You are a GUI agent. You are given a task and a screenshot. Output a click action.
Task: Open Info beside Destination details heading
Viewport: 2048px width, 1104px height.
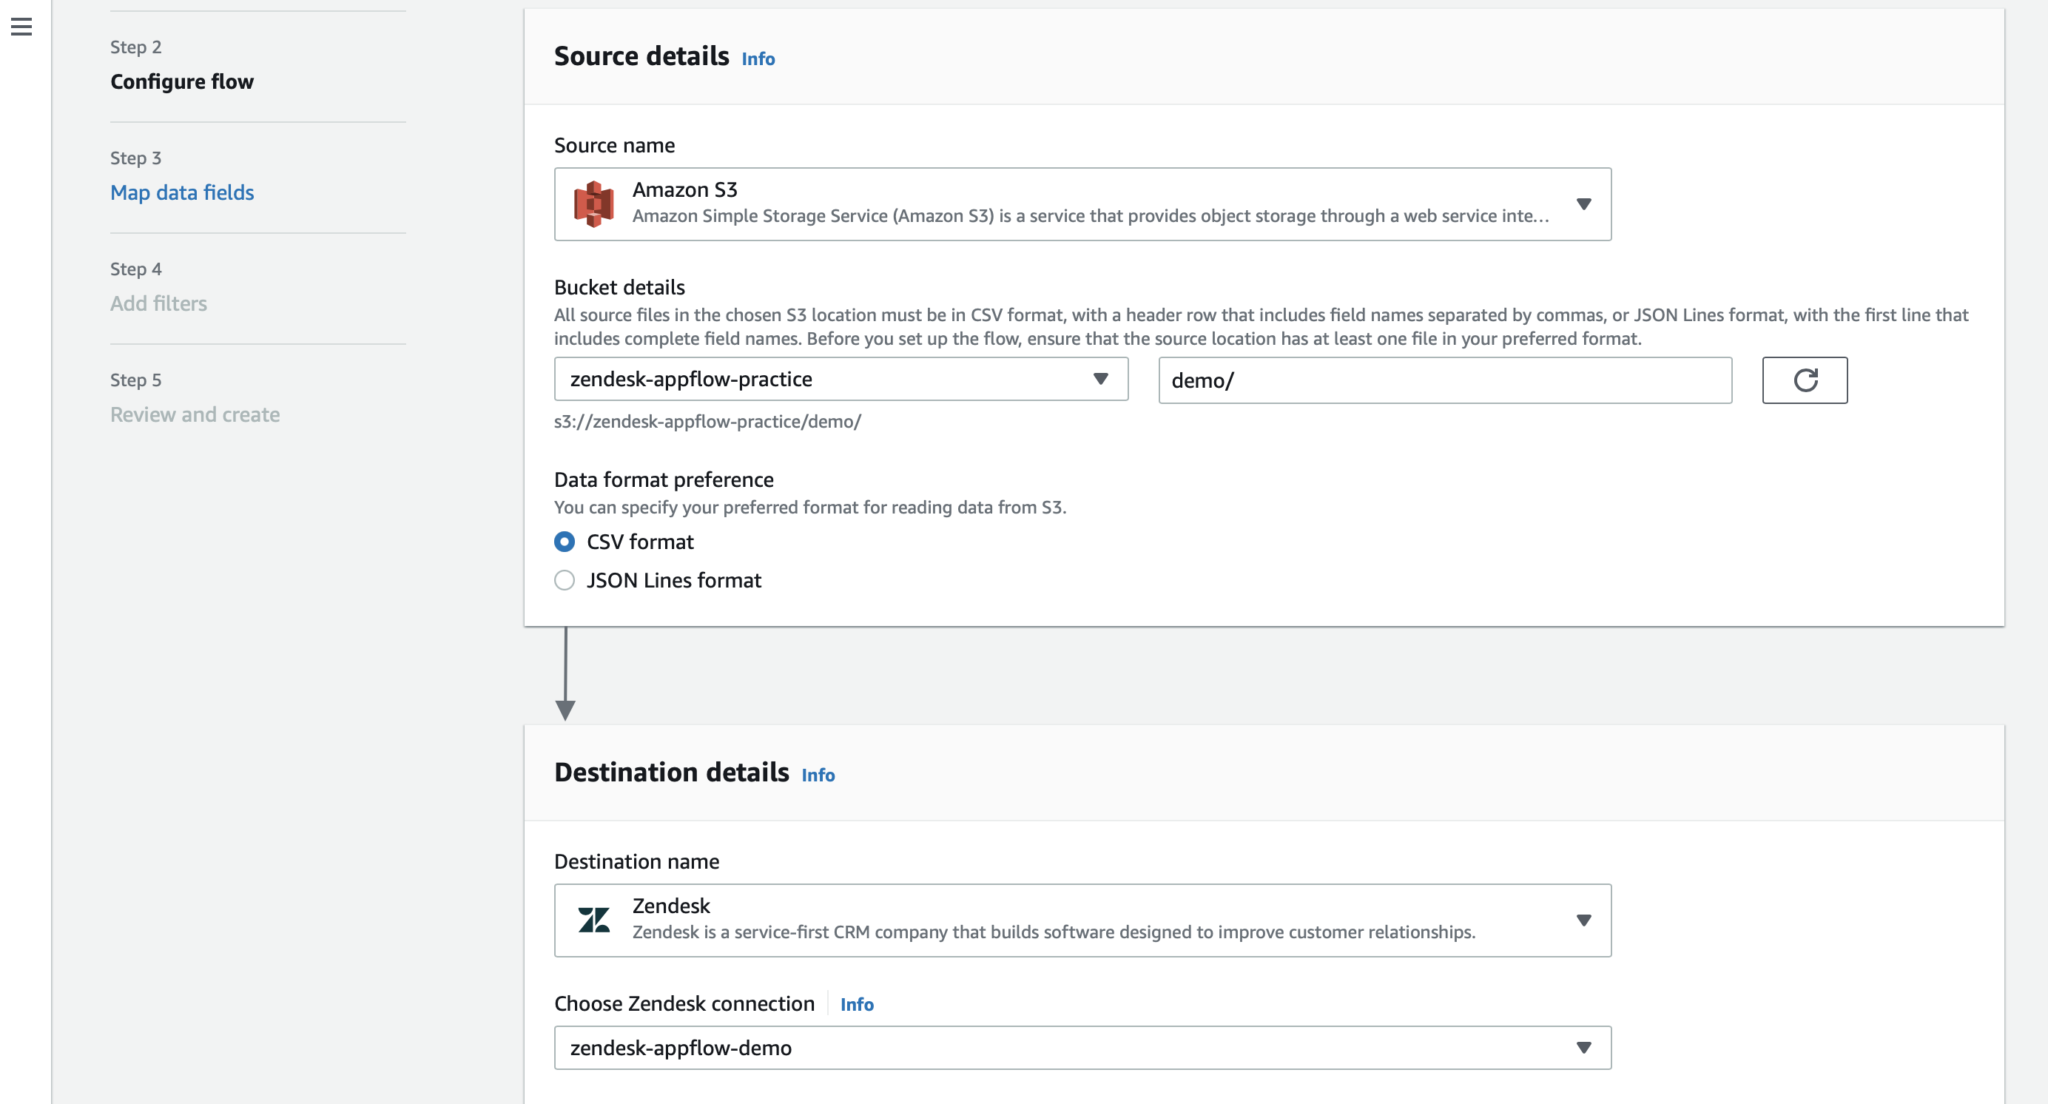pos(817,774)
